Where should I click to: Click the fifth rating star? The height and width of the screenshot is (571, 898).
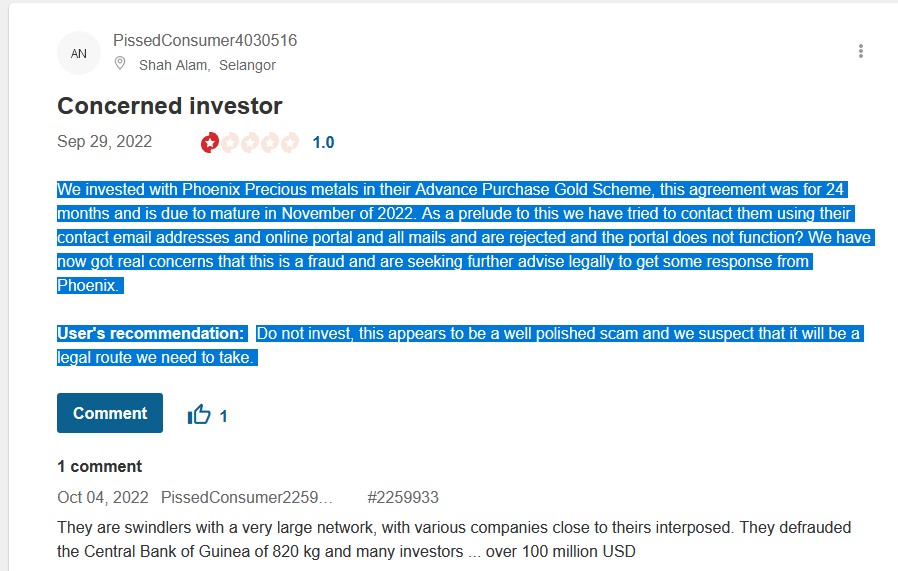[x=290, y=142]
